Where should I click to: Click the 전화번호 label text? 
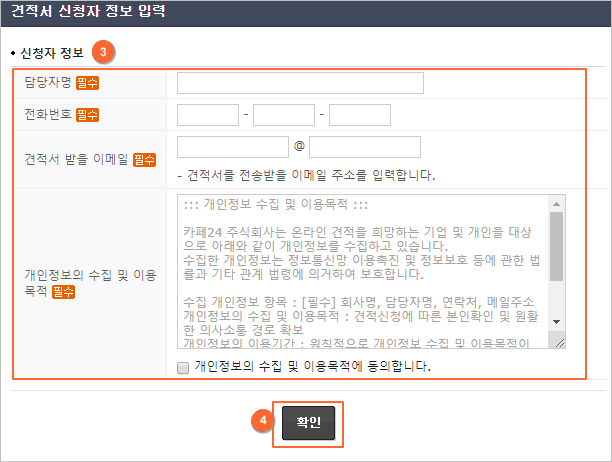48,114
